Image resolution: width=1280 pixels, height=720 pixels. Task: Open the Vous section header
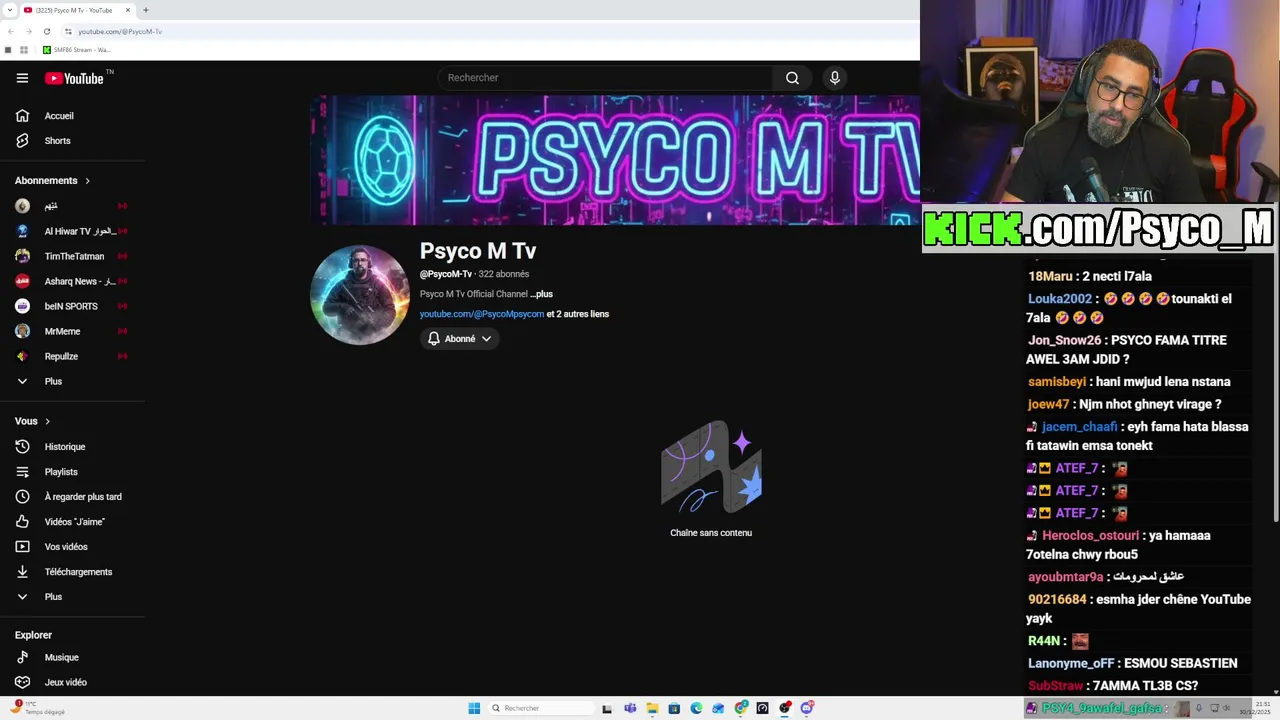pos(33,421)
